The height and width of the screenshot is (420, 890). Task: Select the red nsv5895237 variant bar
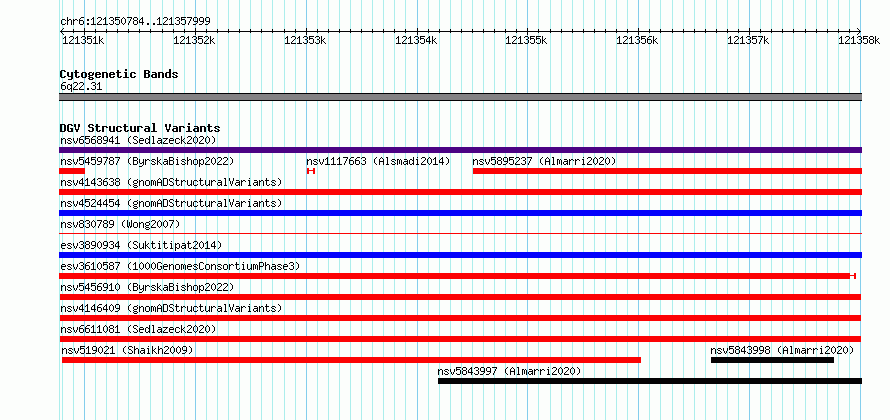[x=667, y=171]
